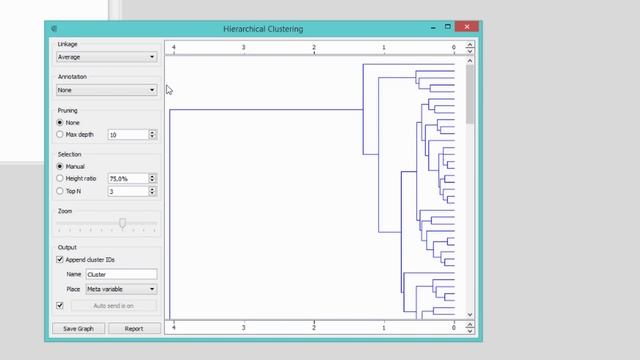Click the top axis spinner arrows
640x360 pixels.
click(x=470, y=48)
